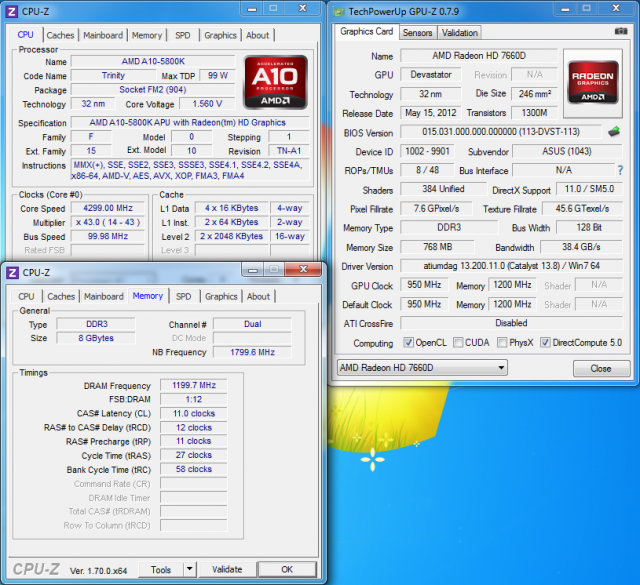The image size is (640, 585).
Task: Click the NB Frequency value 1799.6 MHz
Action: tap(252, 352)
